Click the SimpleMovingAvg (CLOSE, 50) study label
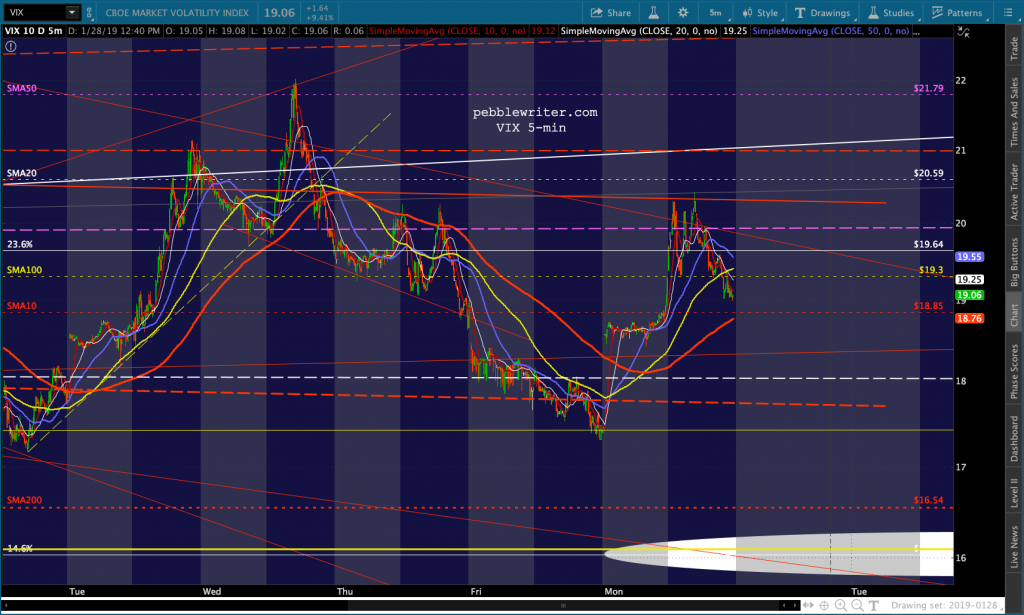This screenshot has width=1024, height=615. [831, 31]
